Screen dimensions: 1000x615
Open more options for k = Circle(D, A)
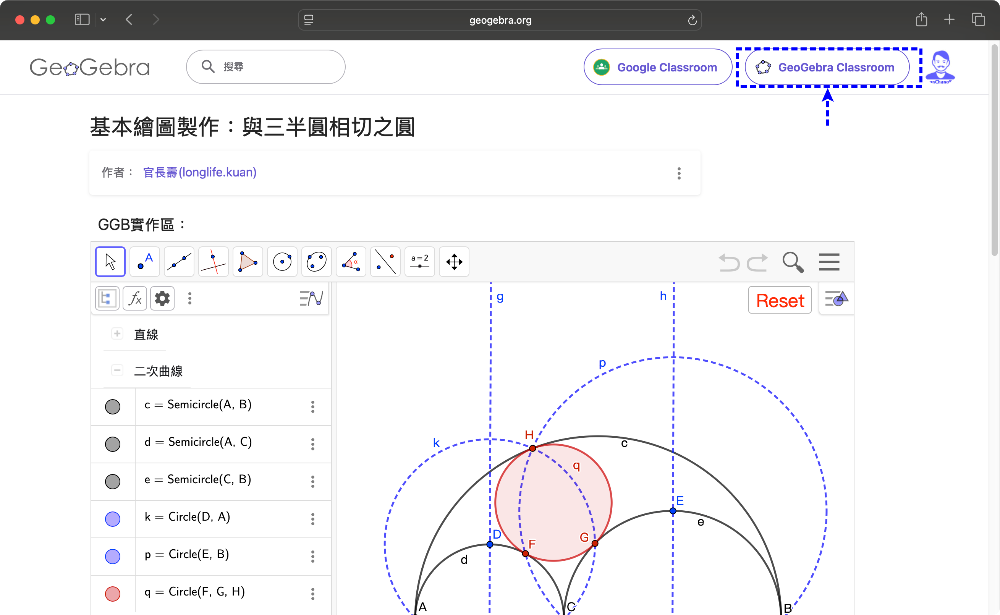click(312, 519)
